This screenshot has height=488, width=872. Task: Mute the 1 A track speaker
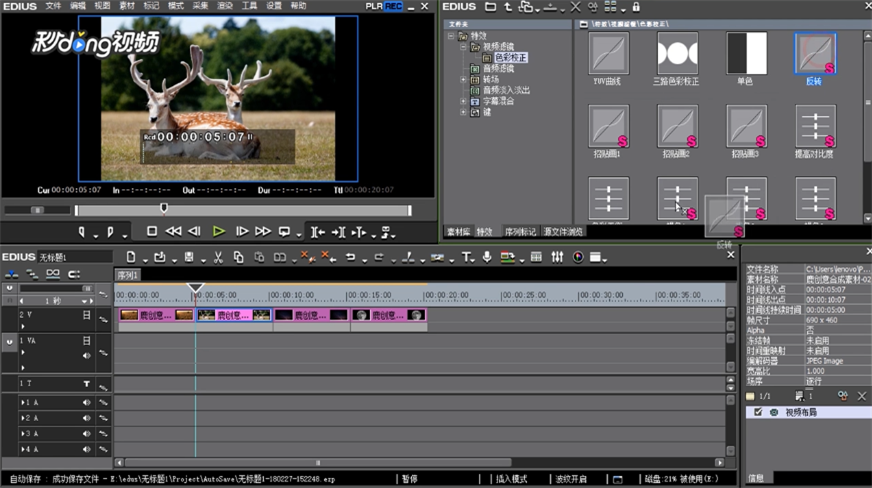(87, 402)
